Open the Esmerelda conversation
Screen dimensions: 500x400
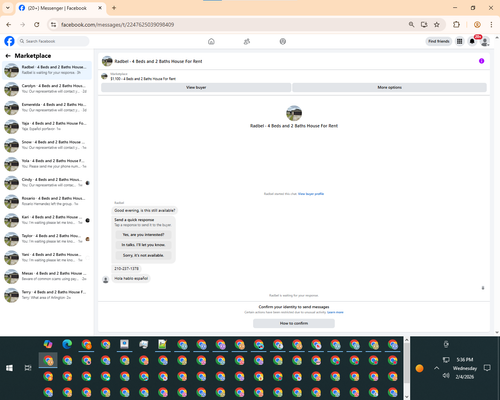point(47,107)
